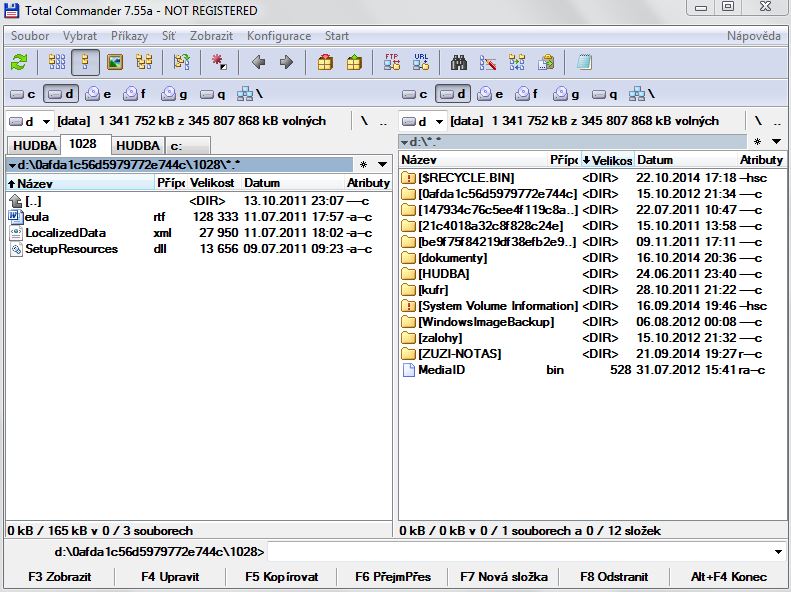Screen dimensions: 791x592
Task: Open right panel favorites asterisk button
Action: (757, 142)
